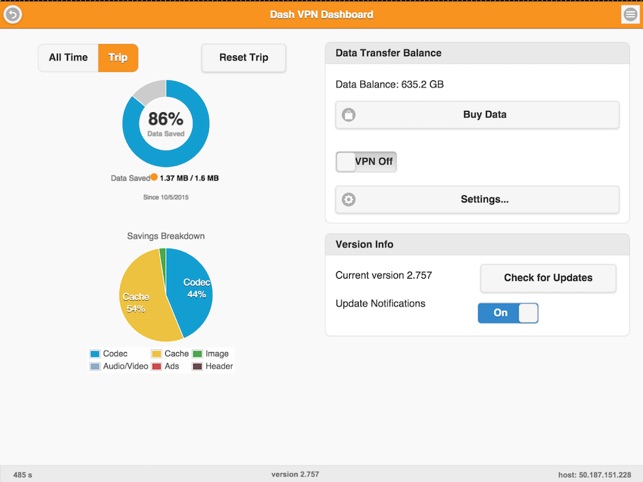Click 'version 2.757' in status bar

click(295, 474)
